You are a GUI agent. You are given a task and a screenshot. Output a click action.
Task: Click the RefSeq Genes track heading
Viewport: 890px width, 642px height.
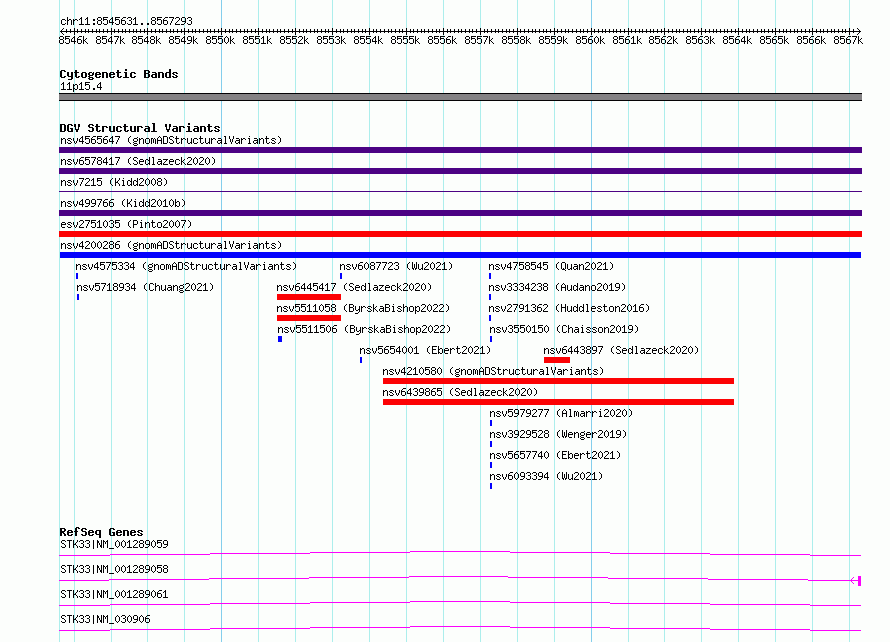(x=101, y=532)
